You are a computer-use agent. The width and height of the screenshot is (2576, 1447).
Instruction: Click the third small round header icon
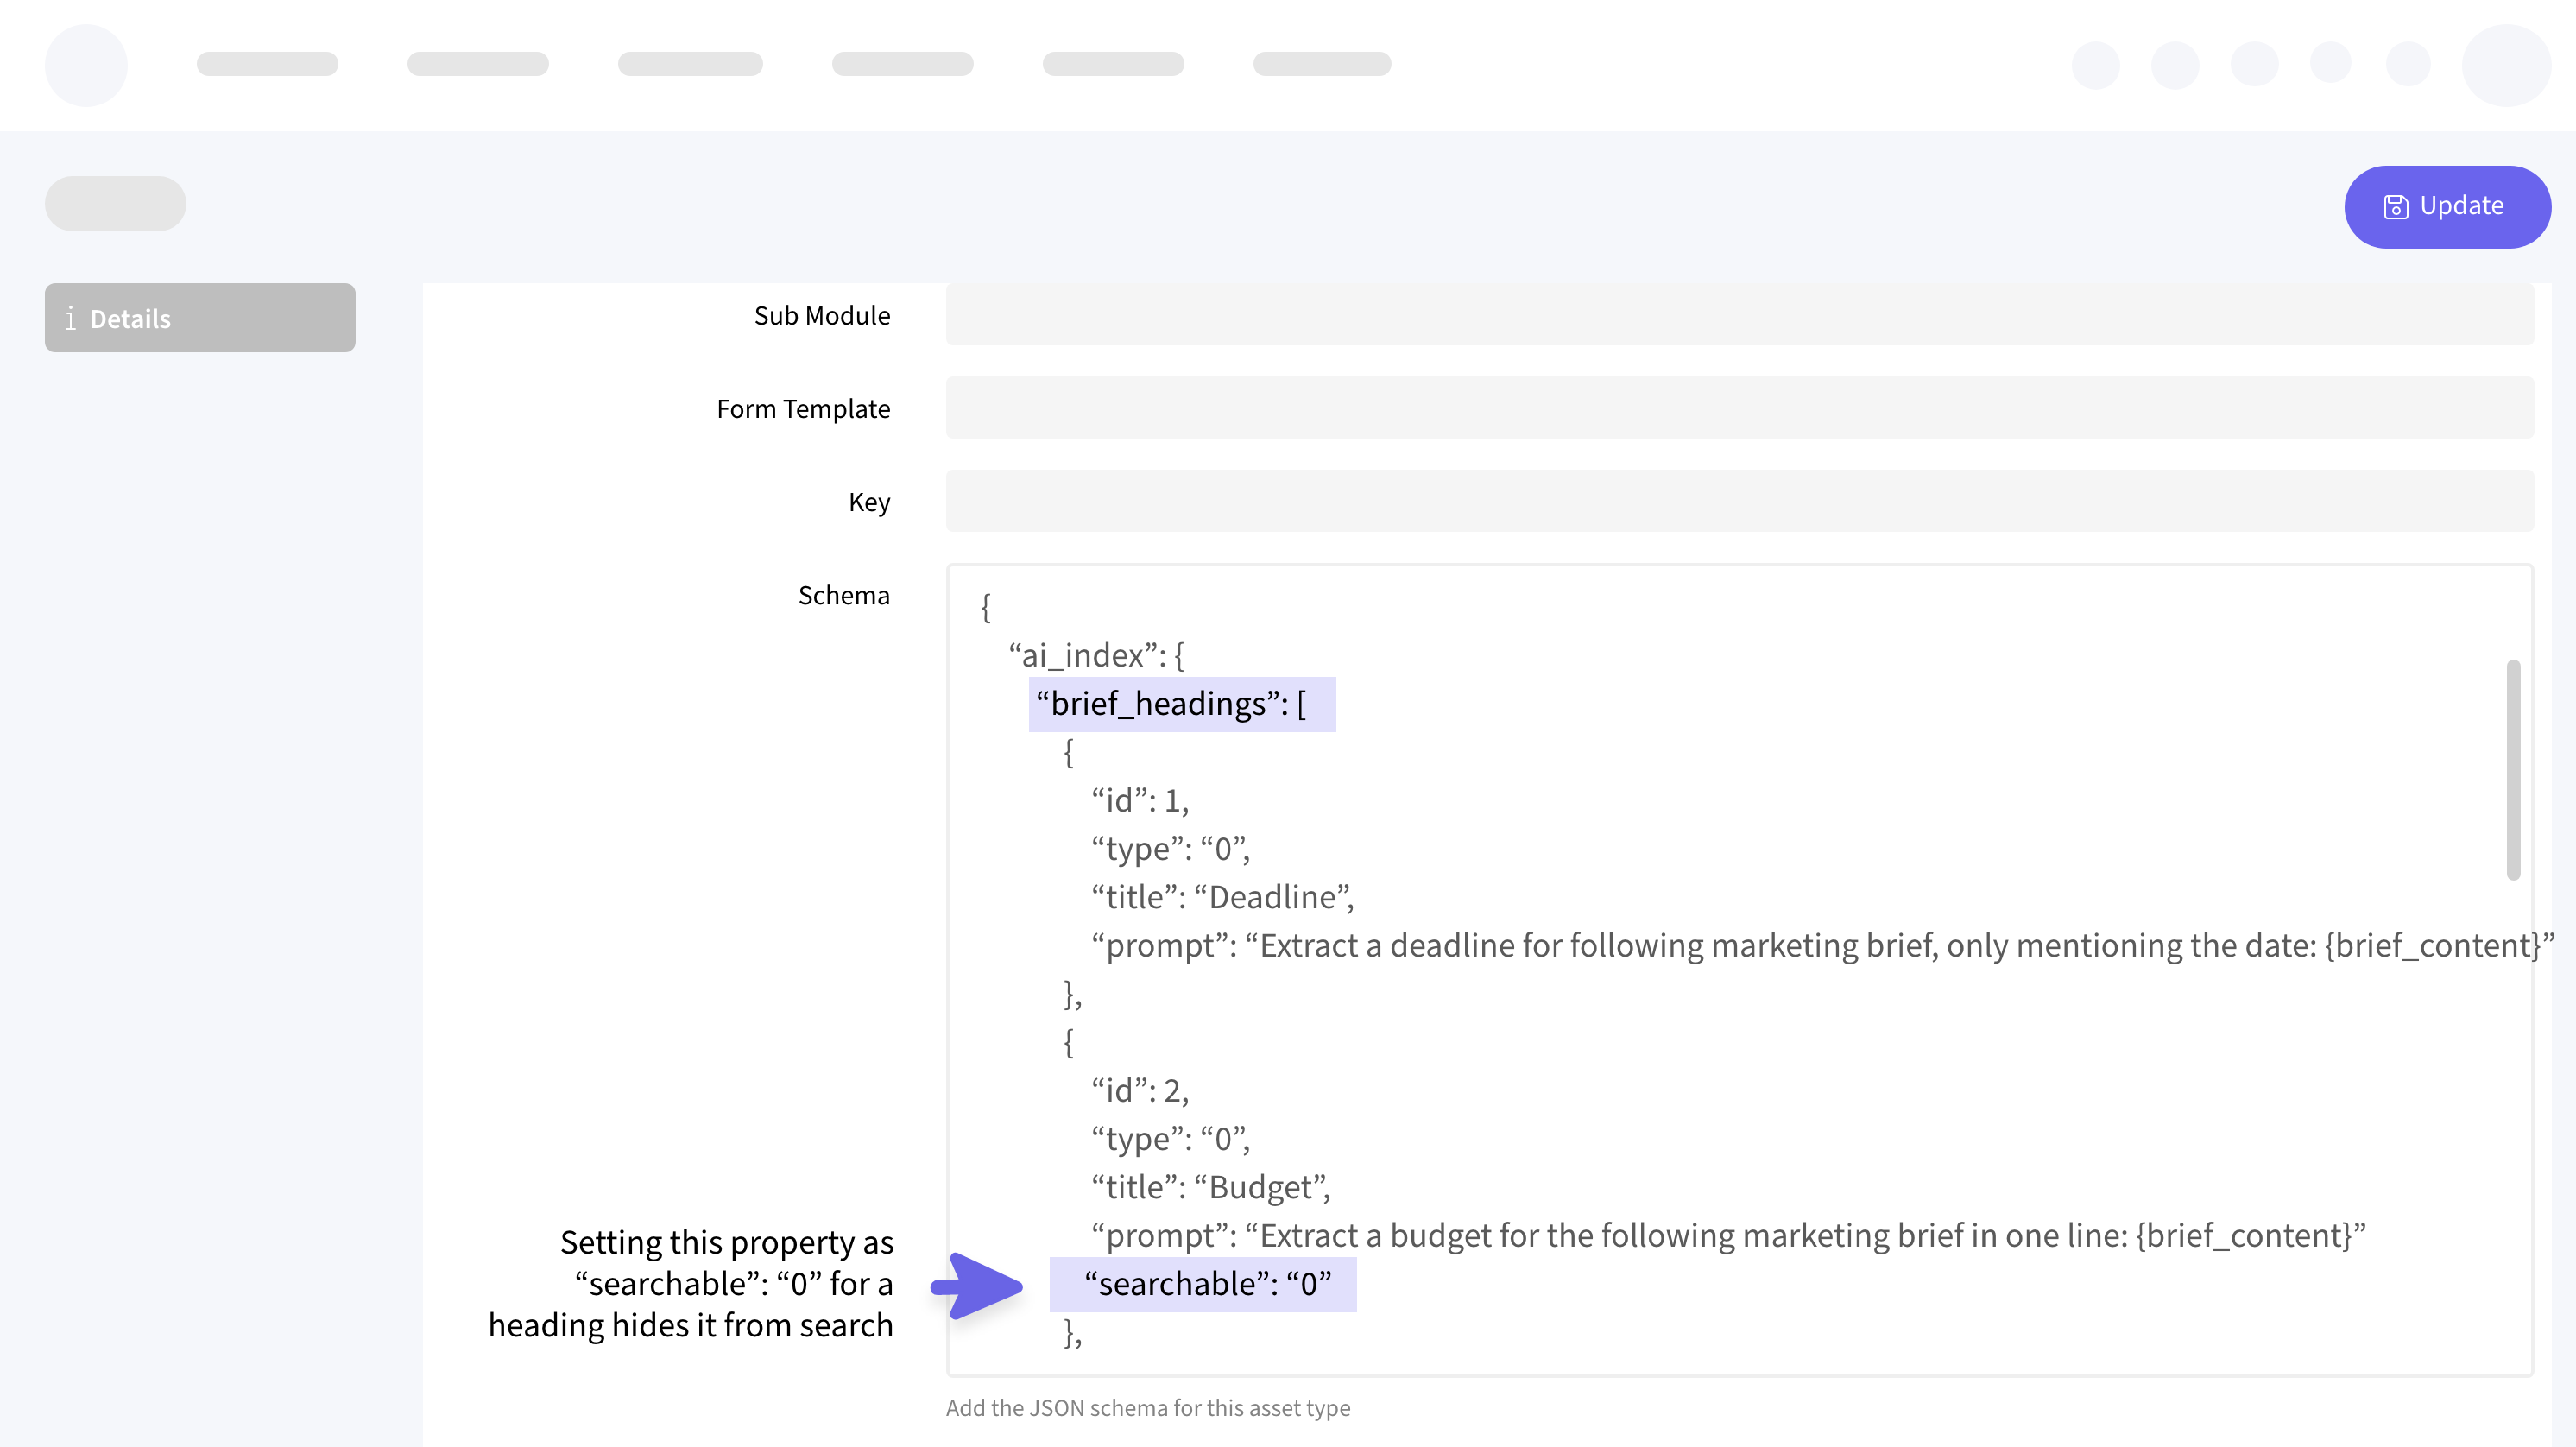[2254, 65]
